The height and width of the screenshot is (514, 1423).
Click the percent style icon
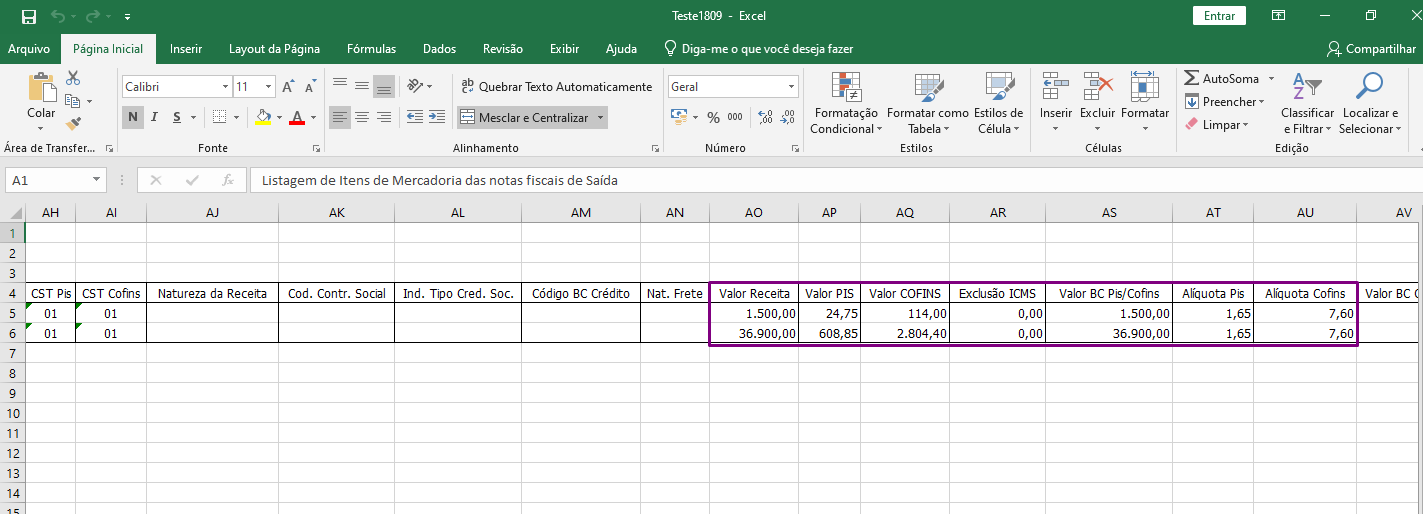[x=713, y=118]
